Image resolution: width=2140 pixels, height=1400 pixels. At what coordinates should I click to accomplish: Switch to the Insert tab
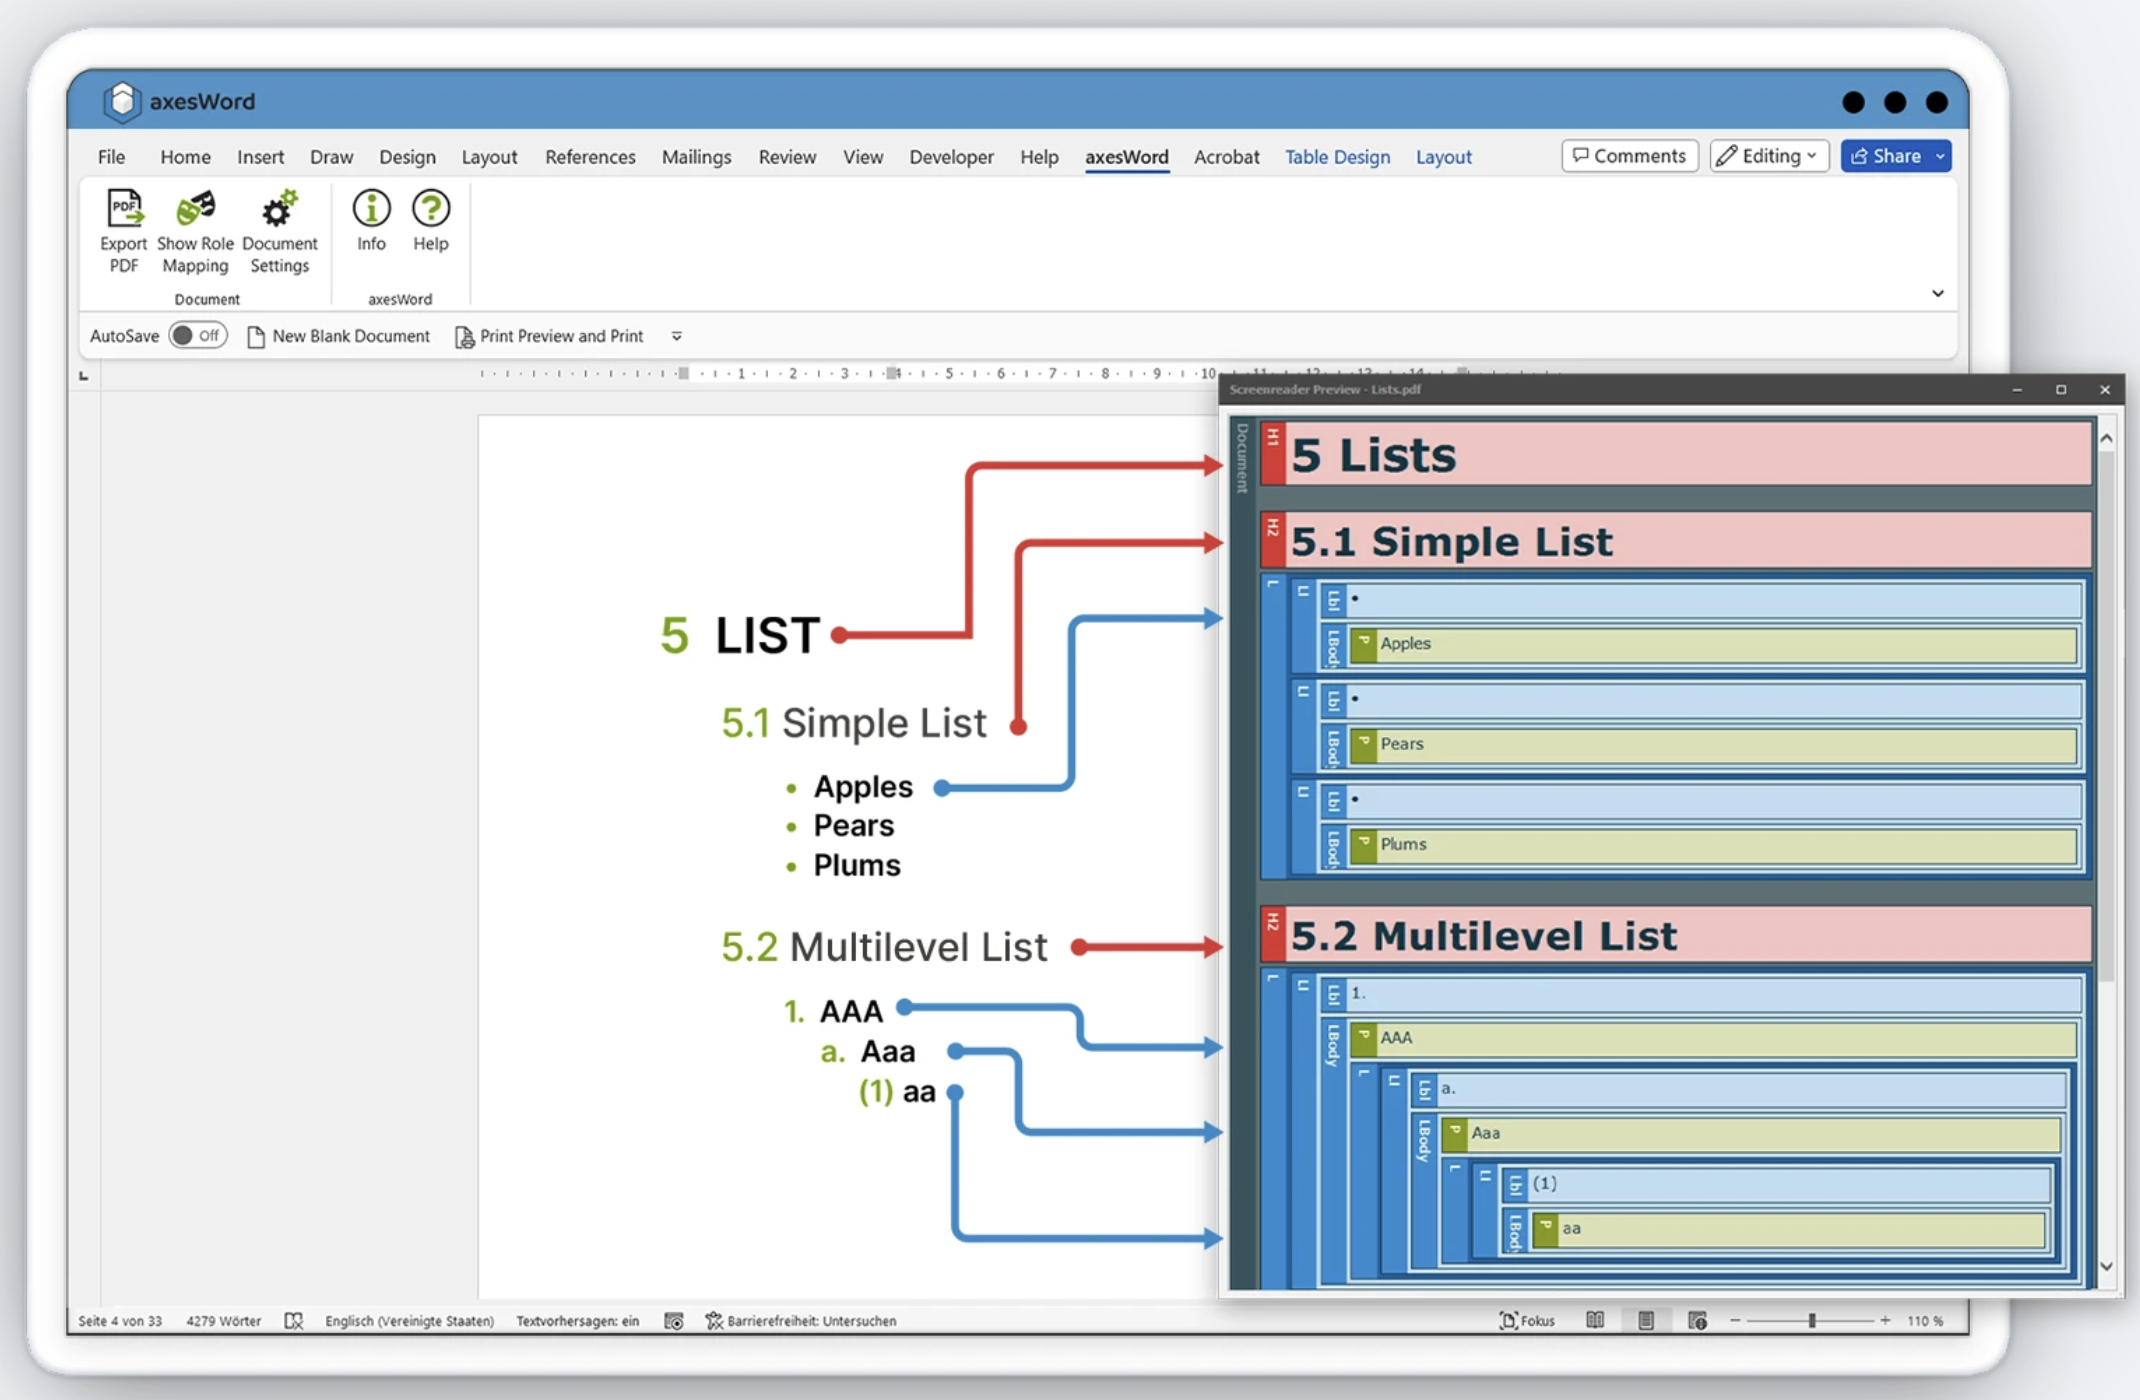(x=260, y=157)
